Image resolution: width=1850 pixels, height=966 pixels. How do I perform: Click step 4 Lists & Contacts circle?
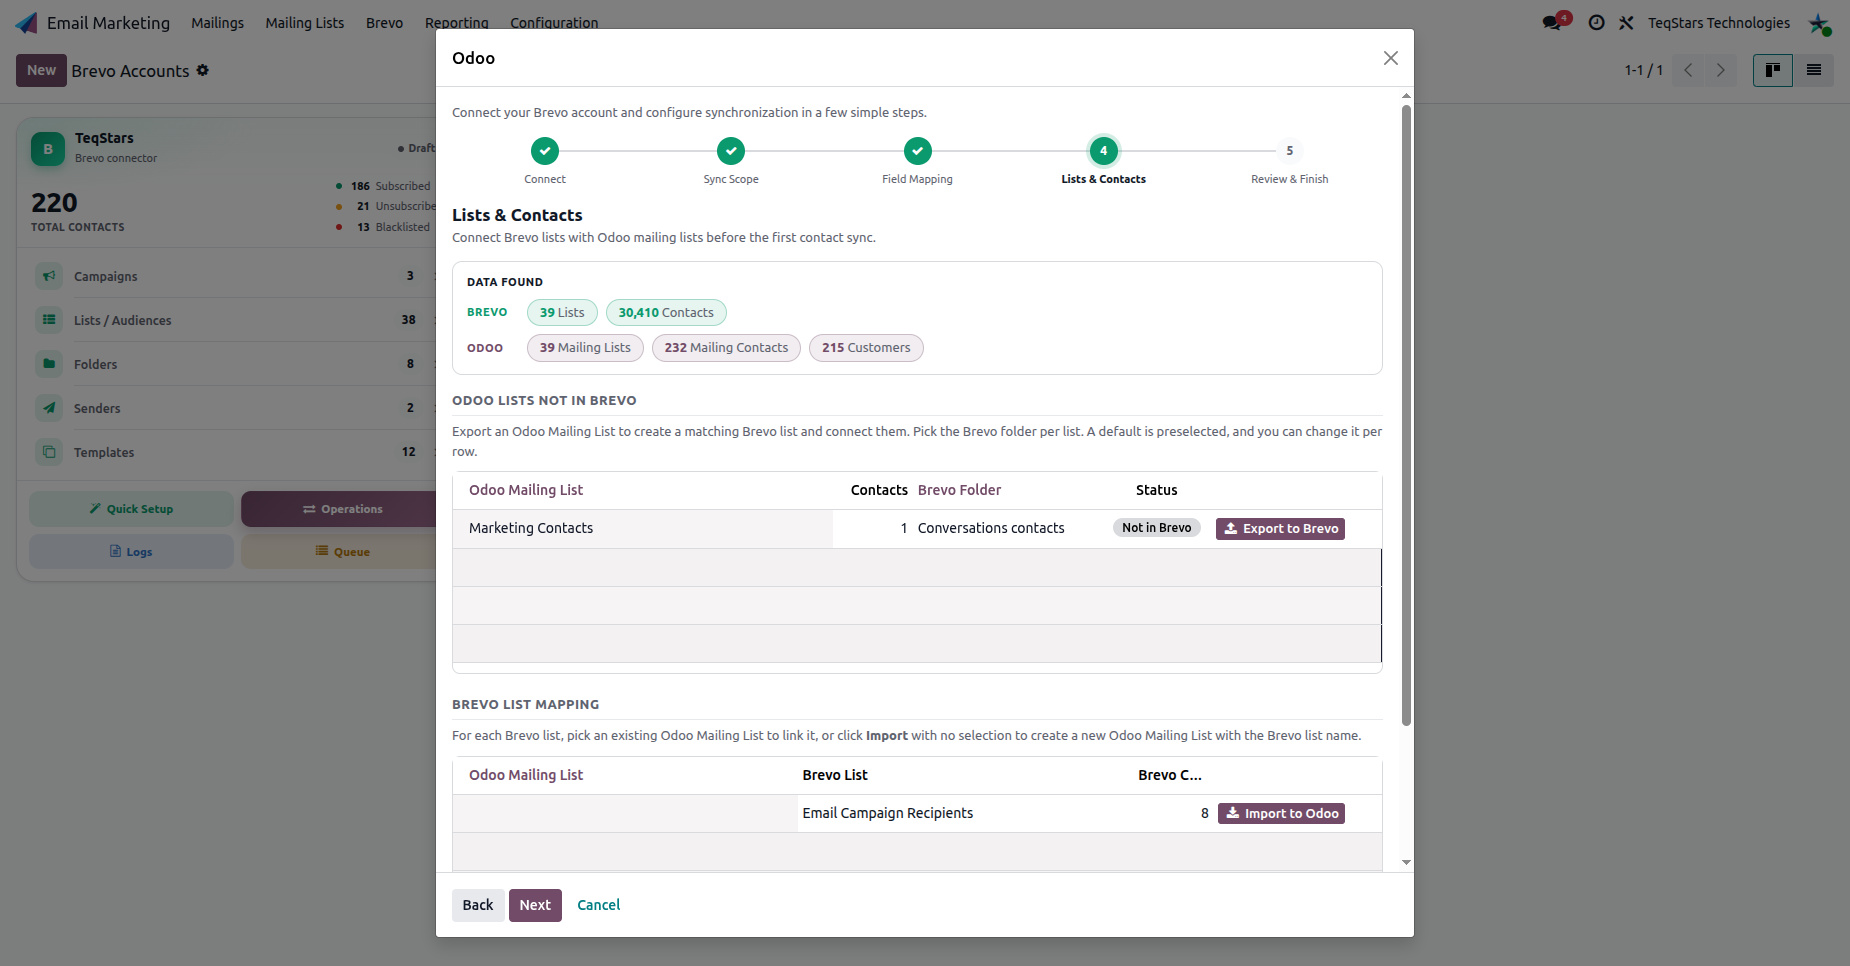[x=1104, y=151]
